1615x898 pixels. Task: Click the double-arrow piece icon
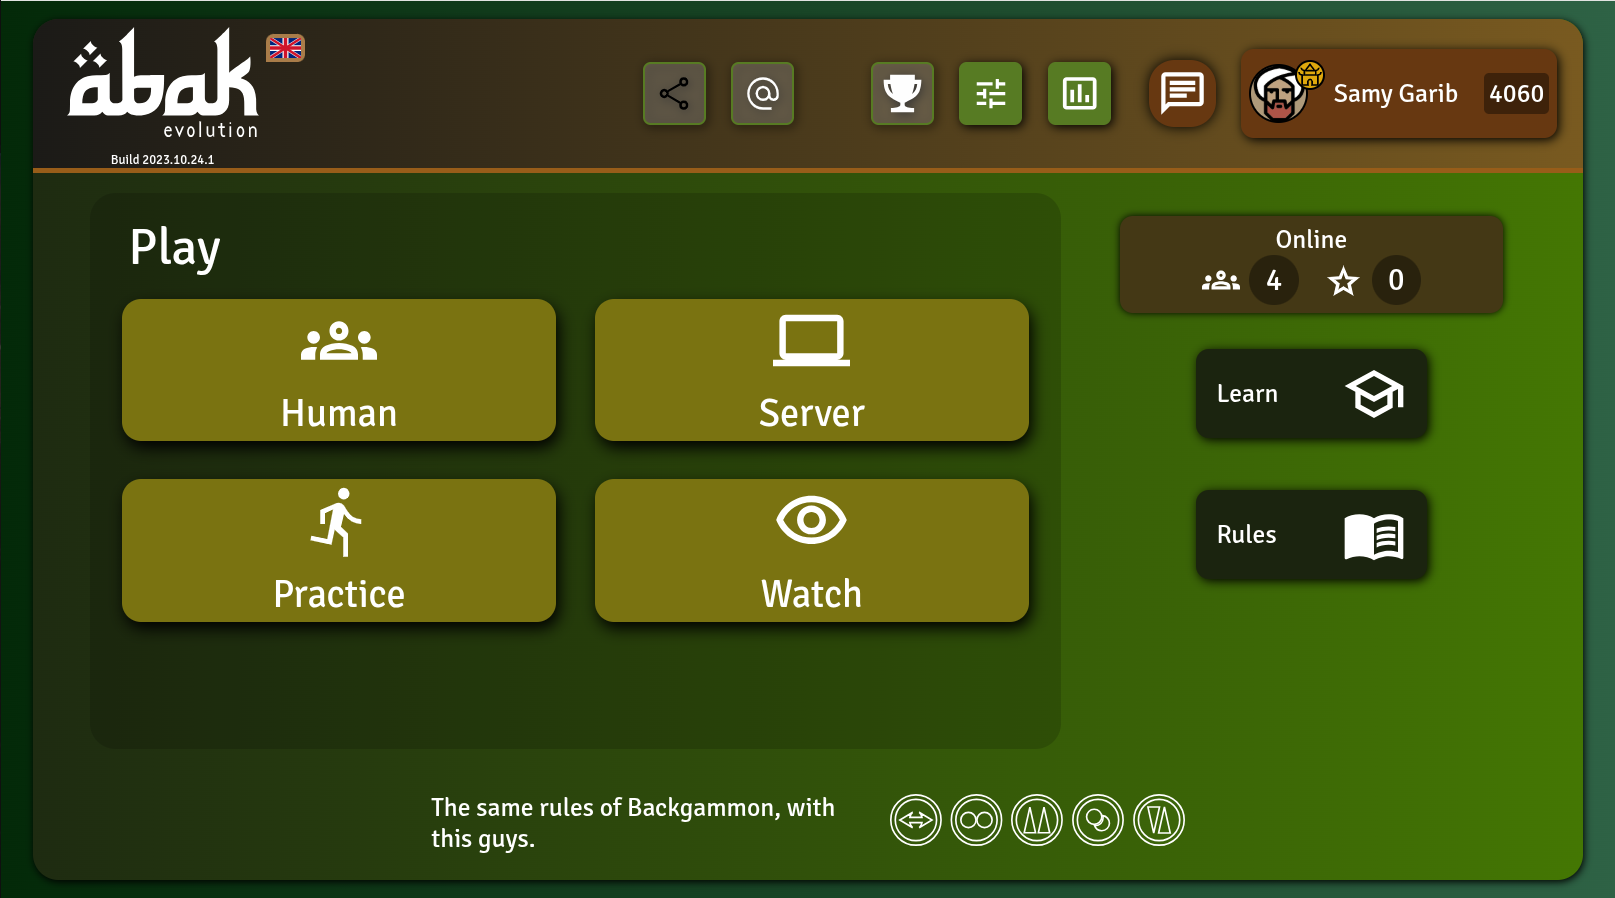point(916,821)
